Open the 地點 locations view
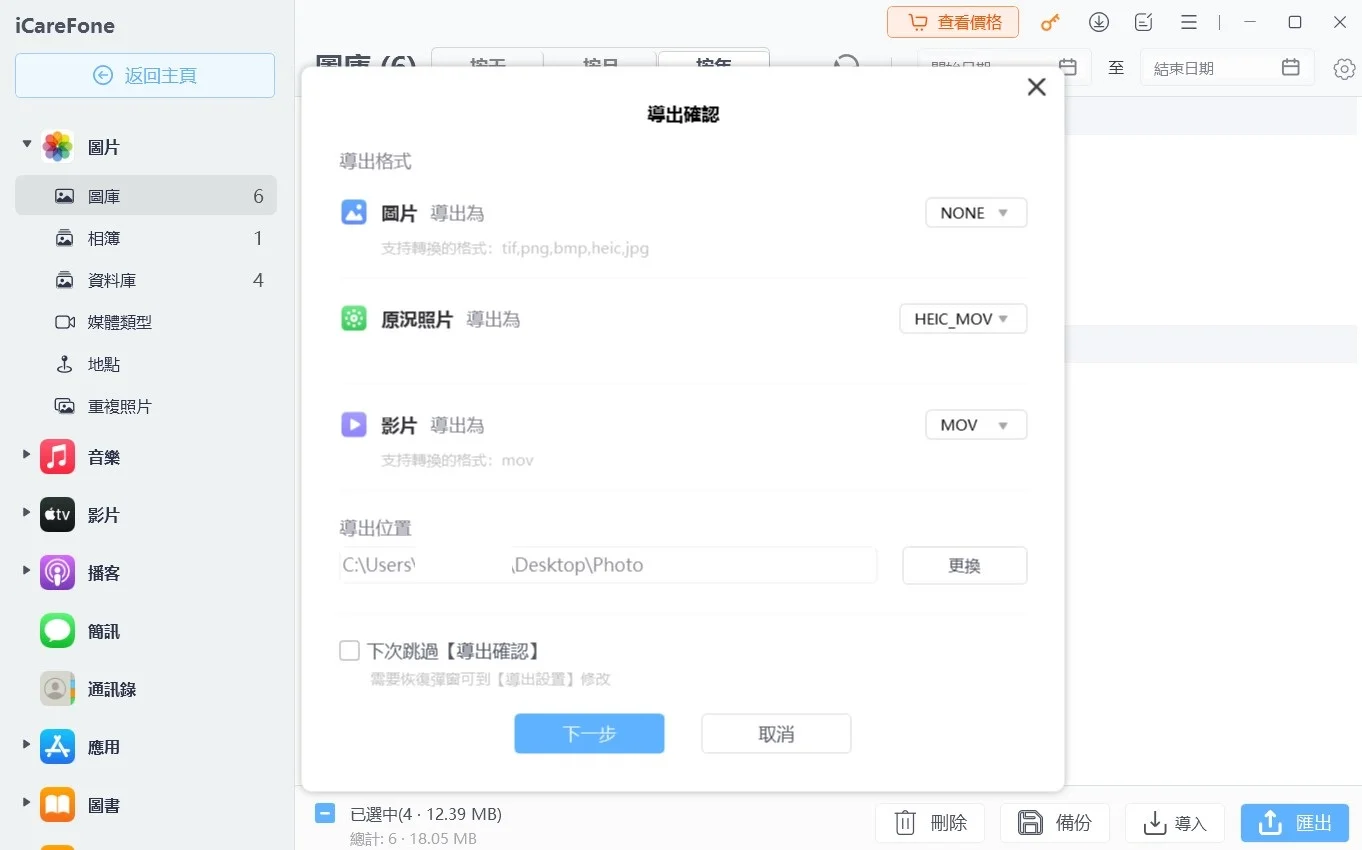 tap(103, 364)
